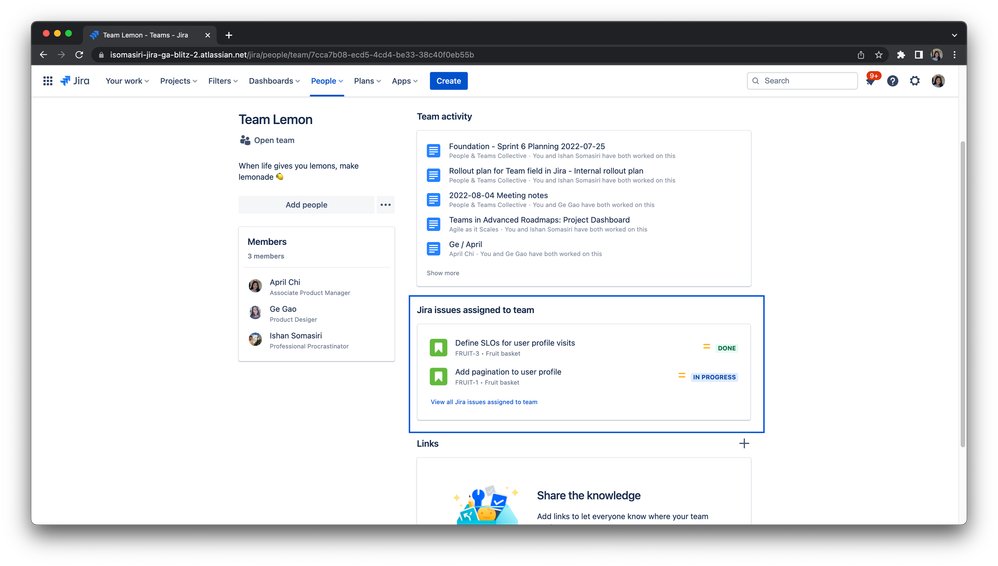The height and width of the screenshot is (566, 998).
Task: Open more actions ellipsis next to Add people
Action: 386,205
